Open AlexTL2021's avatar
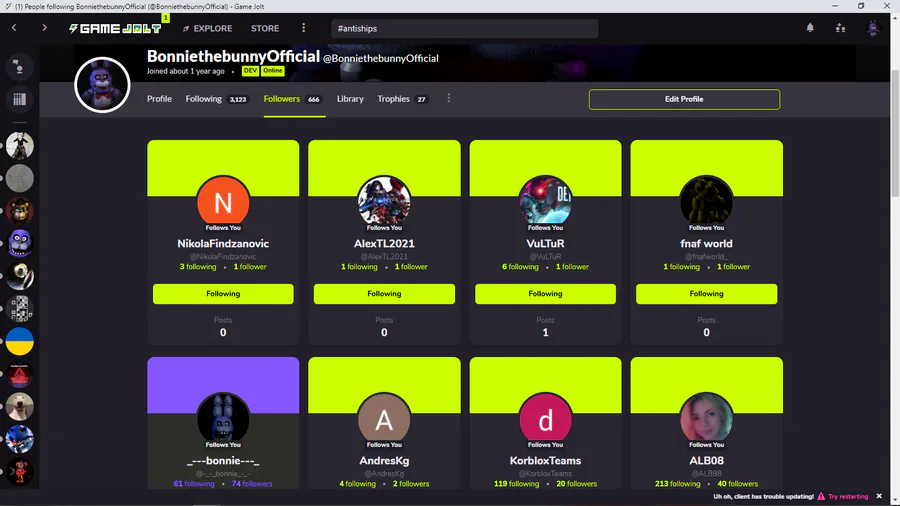 coord(384,202)
